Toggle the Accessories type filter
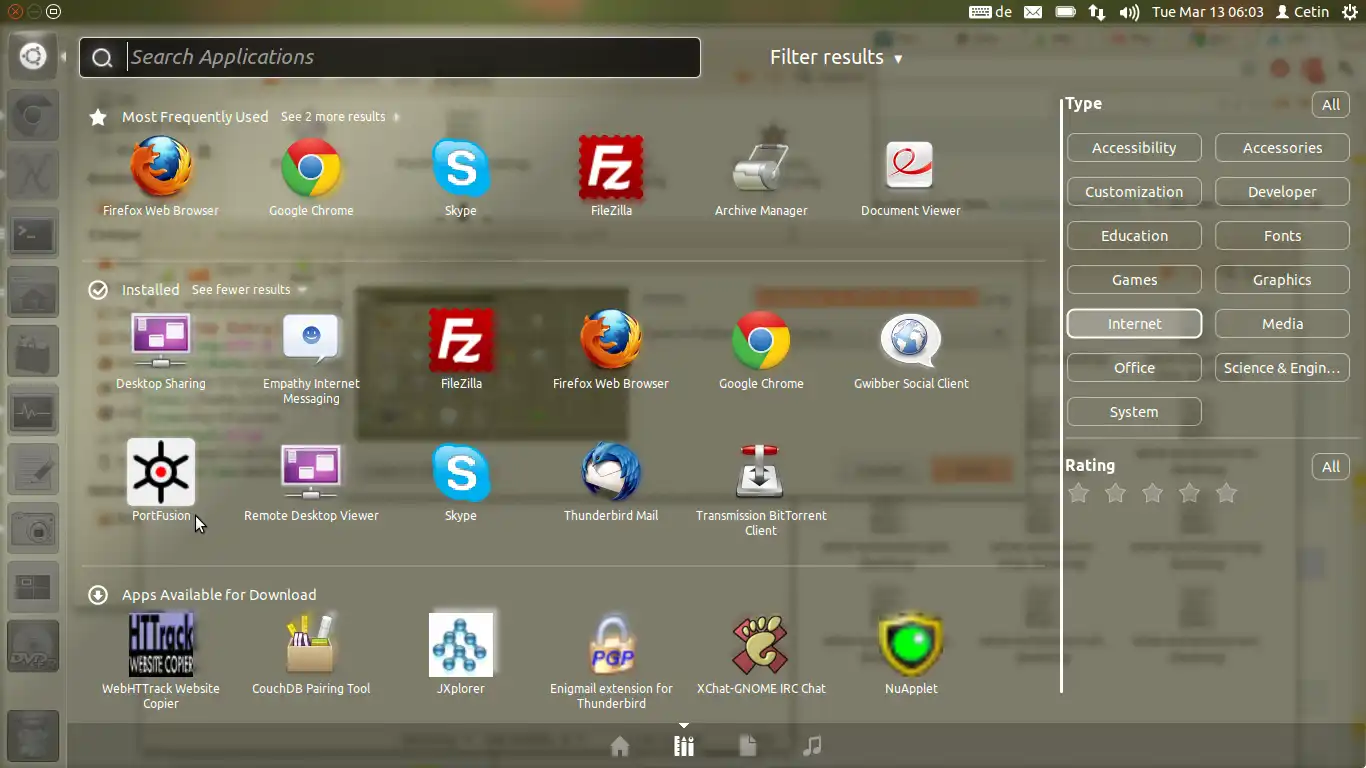Viewport: 1366px width, 768px height. (1282, 148)
